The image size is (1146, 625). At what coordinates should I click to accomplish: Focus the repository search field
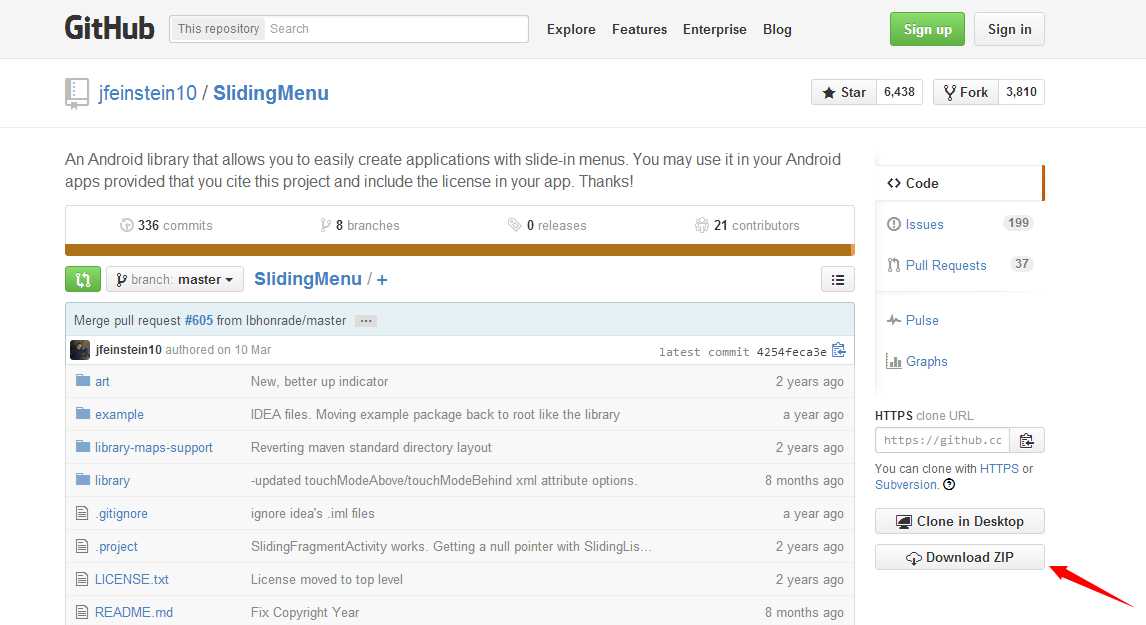pyautogui.click(x=396, y=29)
